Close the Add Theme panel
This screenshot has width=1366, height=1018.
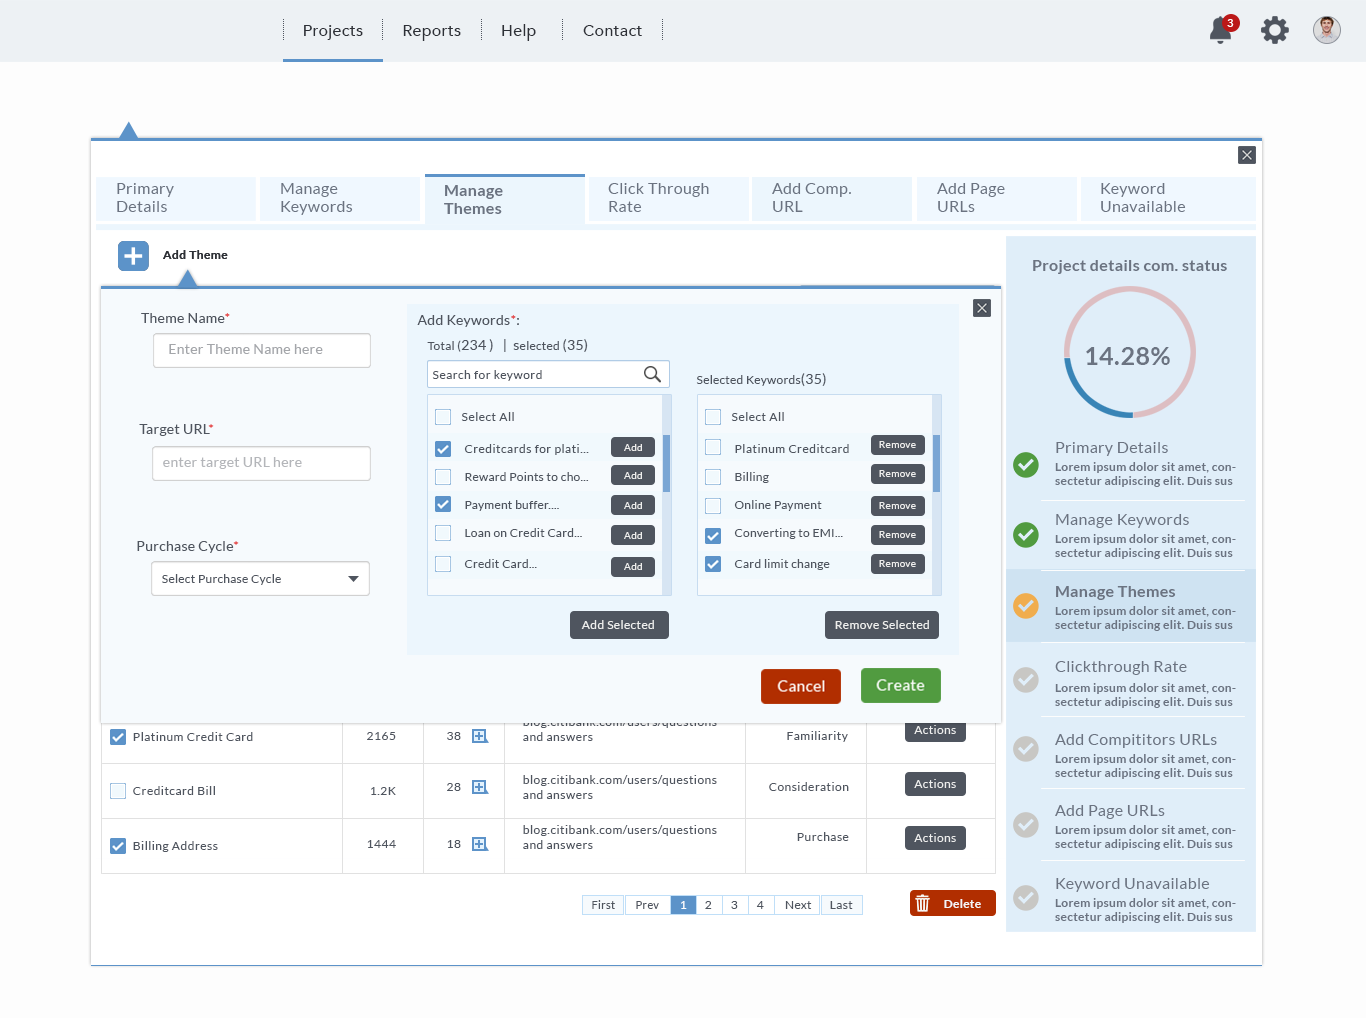point(982,308)
